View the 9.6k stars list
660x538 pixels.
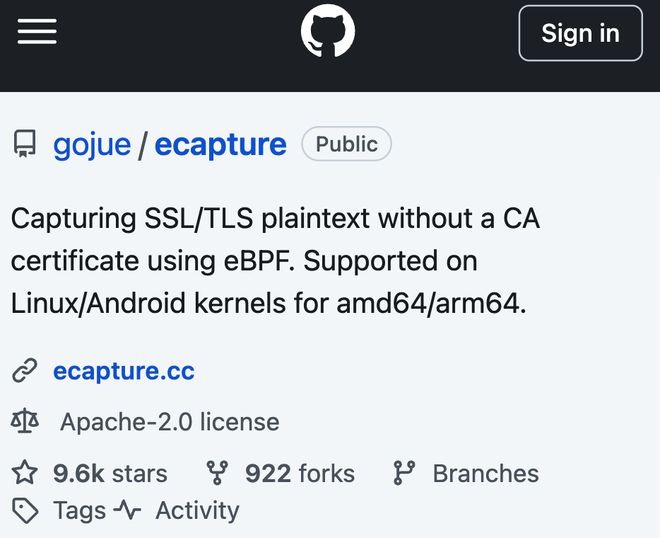110,473
